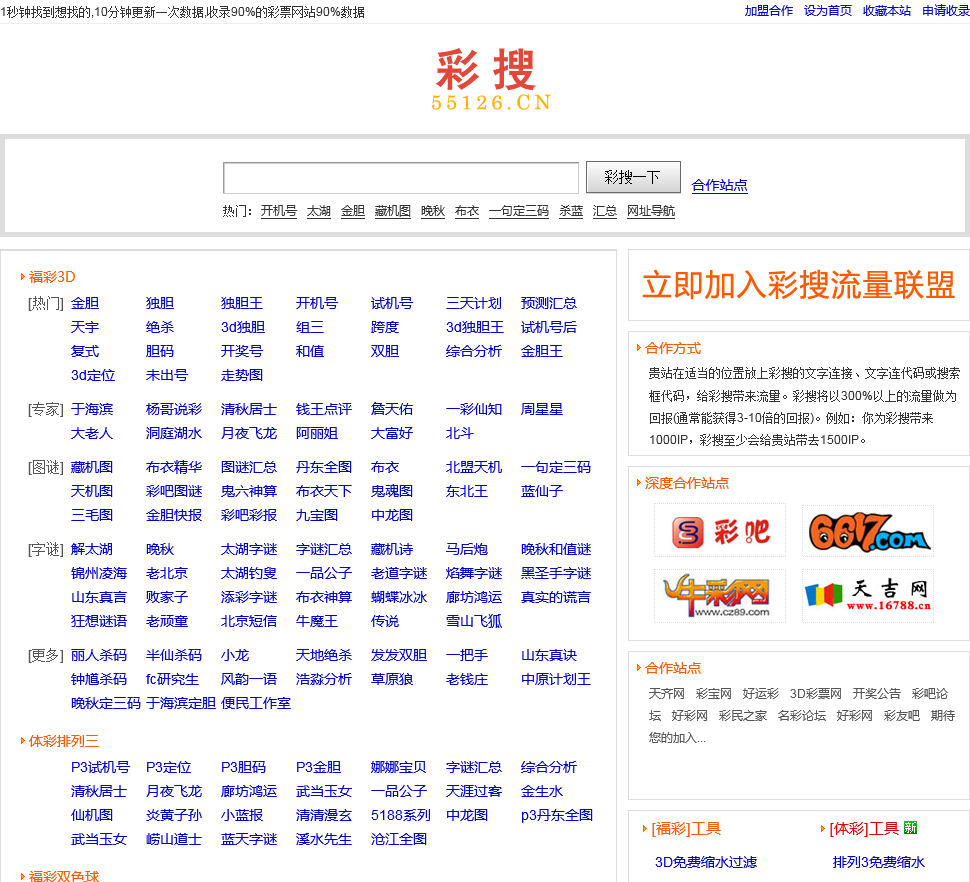Open the 天吉网 16788.cn logo
This screenshot has height=882, width=970.
coord(868,596)
